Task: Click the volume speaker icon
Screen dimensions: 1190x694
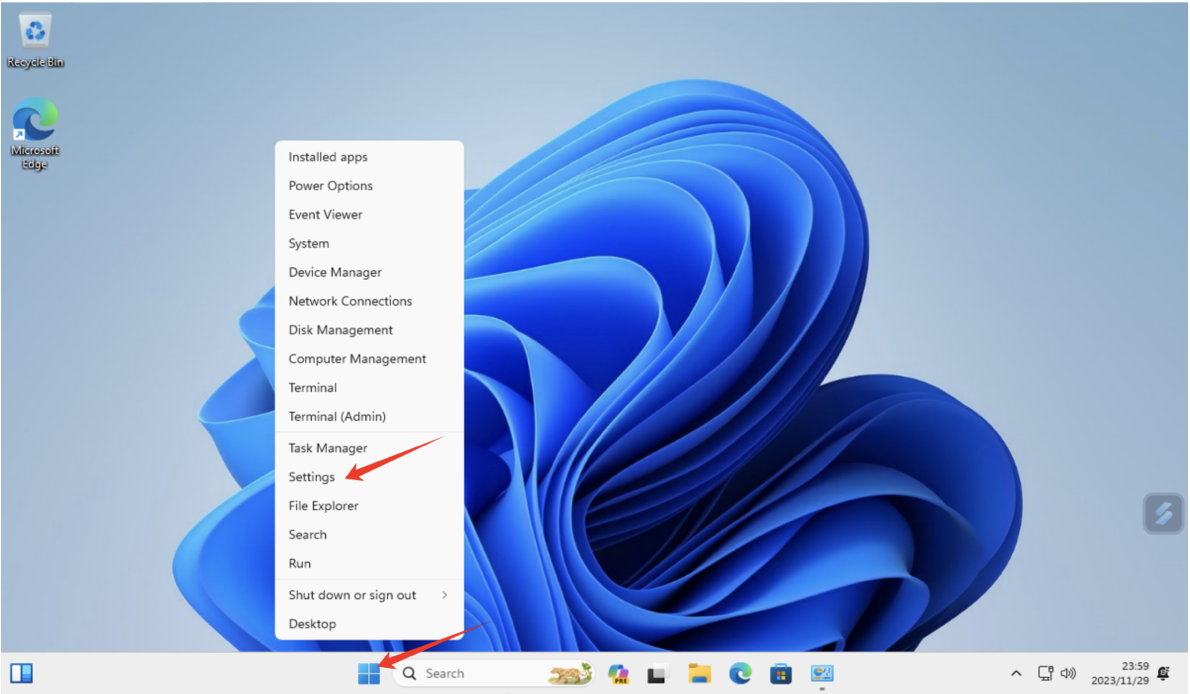Action: [1069, 674]
